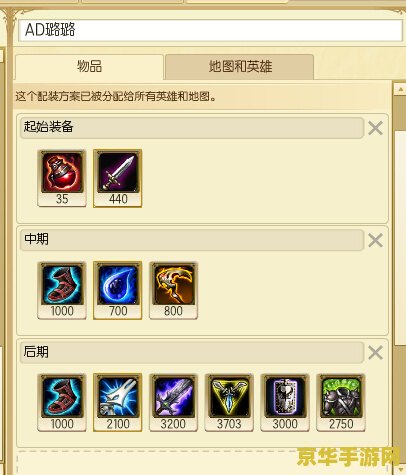Image resolution: width=406 pixels, height=475 pixels.
Task: Click the item set name field AD璐璐
Action: pos(211,30)
